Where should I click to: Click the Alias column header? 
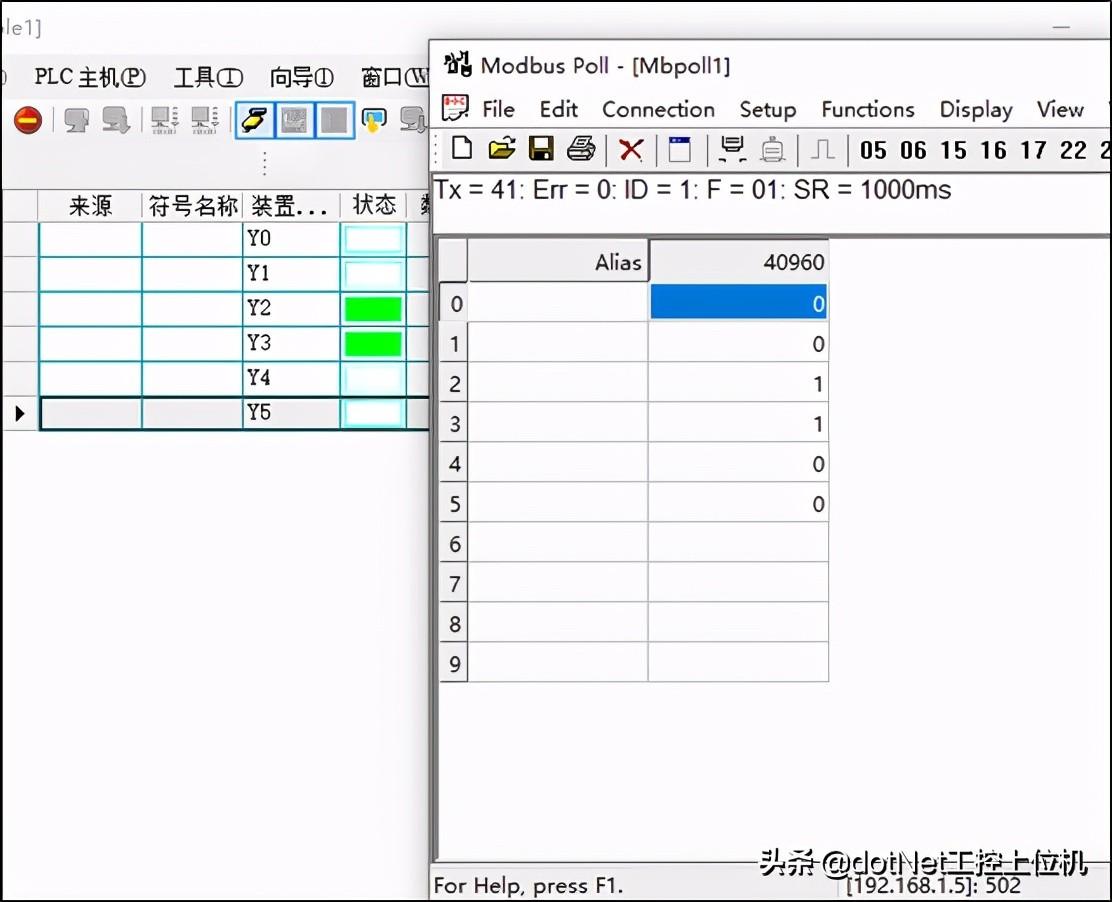point(558,262)
